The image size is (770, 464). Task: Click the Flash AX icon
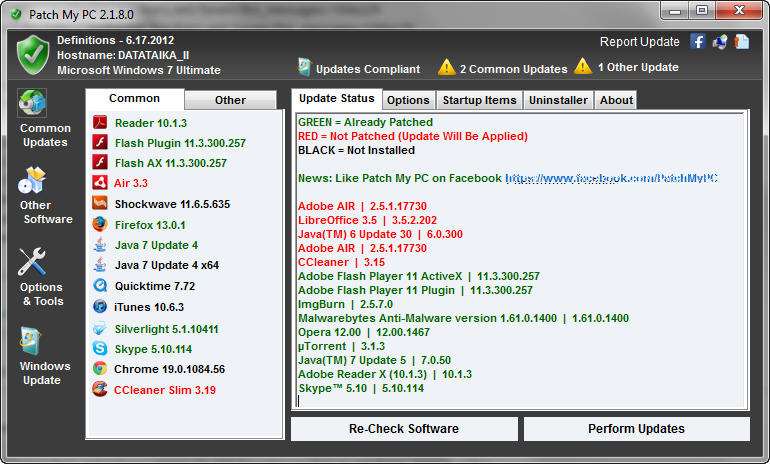coord(100,162)
